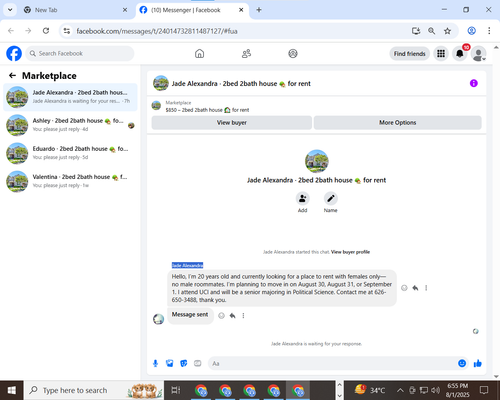Open conversation information purple icon

point(474,83)
